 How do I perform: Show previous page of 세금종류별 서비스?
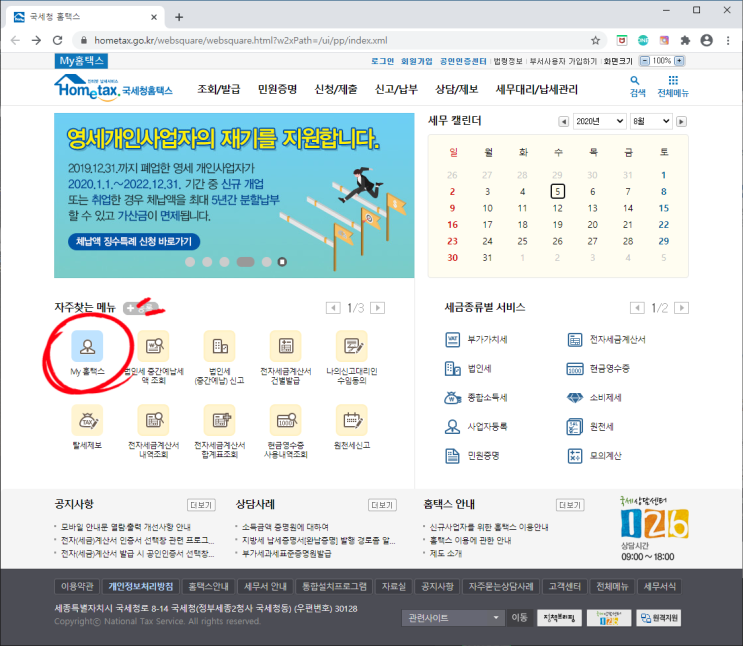pos(637,308)
